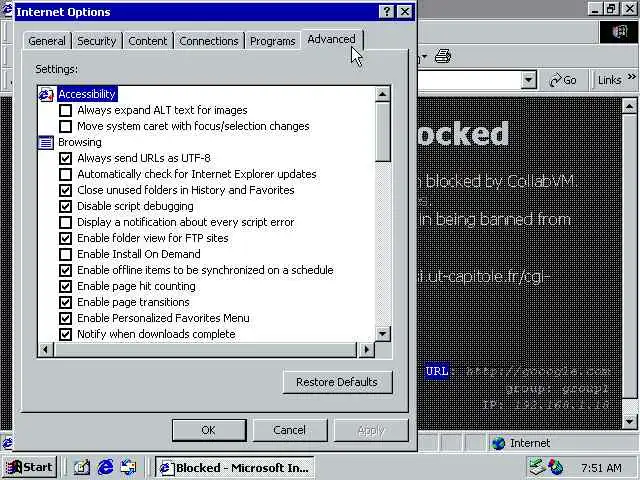Open the browser address bar dropdown
The image size is (640, 480).
pyautogui.click(x=529, y=80)
